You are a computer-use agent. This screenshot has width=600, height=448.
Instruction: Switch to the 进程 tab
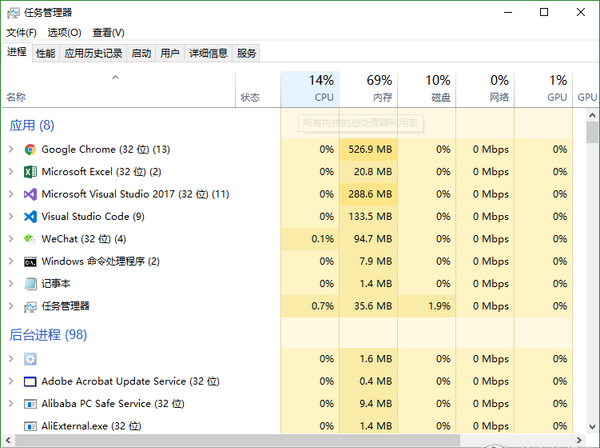pyautogui.click(x=17, y=52)
